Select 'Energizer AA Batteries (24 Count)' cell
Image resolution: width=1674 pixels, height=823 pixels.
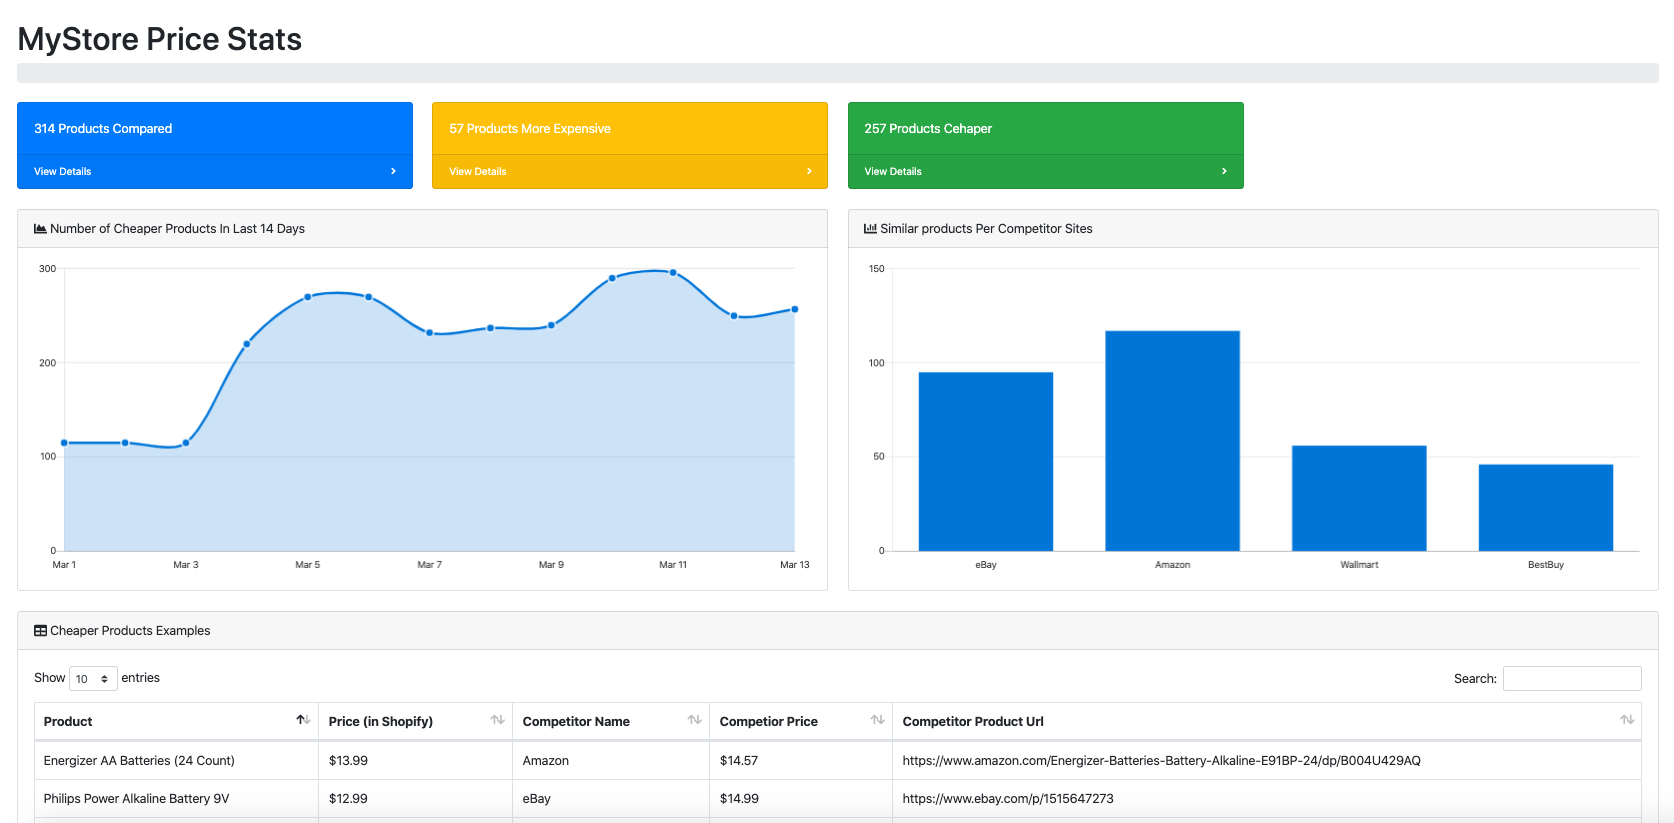click(x=176, y=761)
